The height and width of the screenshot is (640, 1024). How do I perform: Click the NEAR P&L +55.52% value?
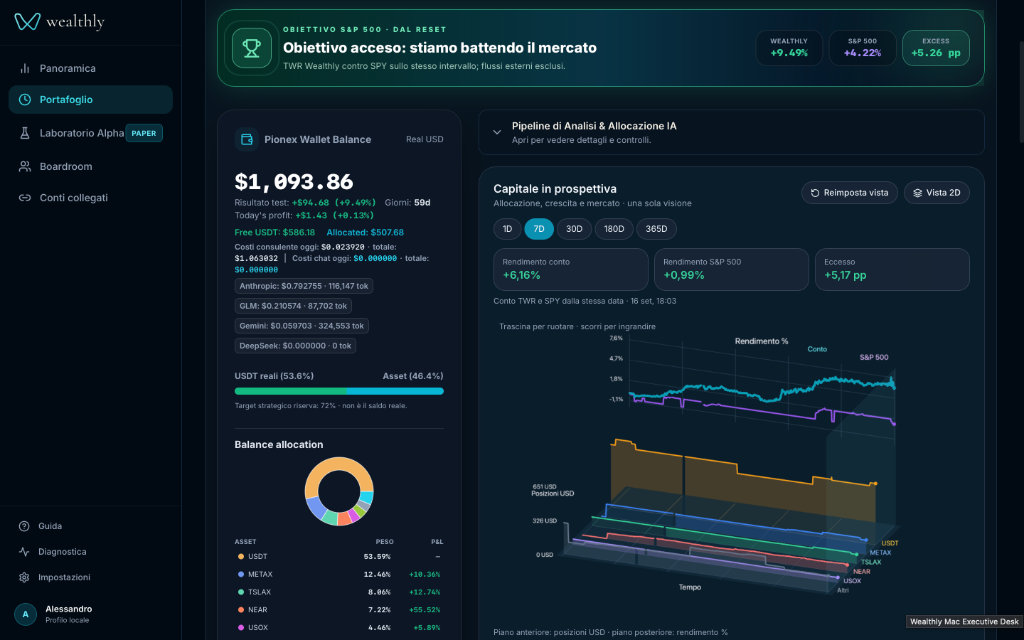coord(424,610)
